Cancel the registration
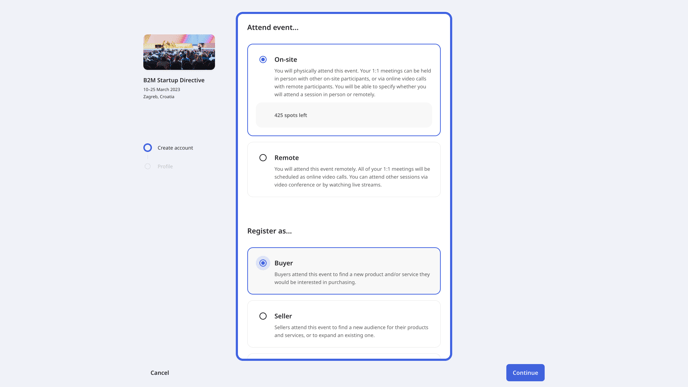This screenshot has height=387, width=688. click(x=160, y=373)
